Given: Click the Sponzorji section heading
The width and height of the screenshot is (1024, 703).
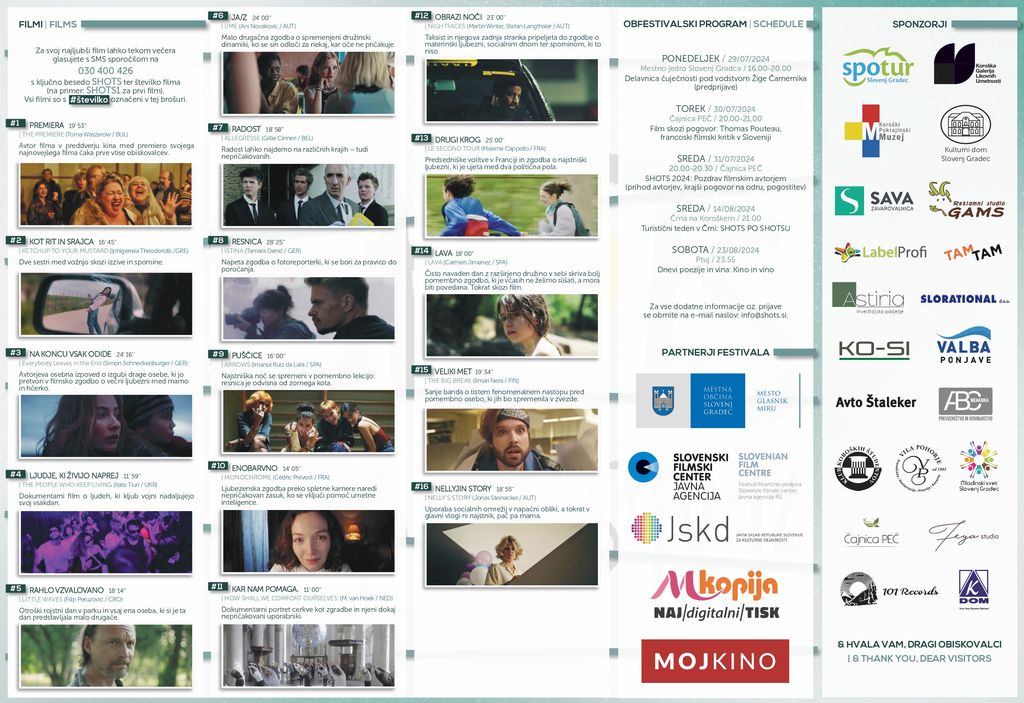Looking at the screenshot, I should tap(919, 23).
